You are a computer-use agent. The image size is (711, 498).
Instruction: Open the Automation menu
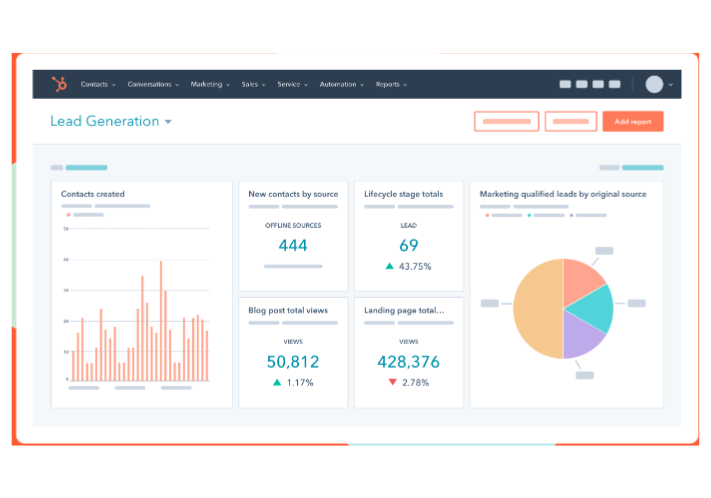click(x=341, y=85)
